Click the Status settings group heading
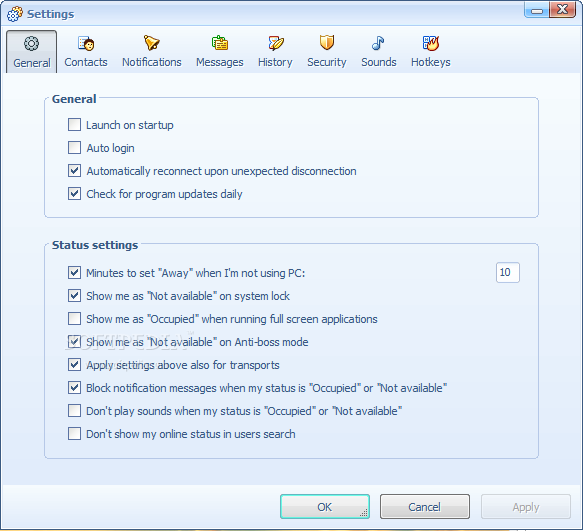The height and width of the screenshot is (531, 583). [x=95, y=245]
